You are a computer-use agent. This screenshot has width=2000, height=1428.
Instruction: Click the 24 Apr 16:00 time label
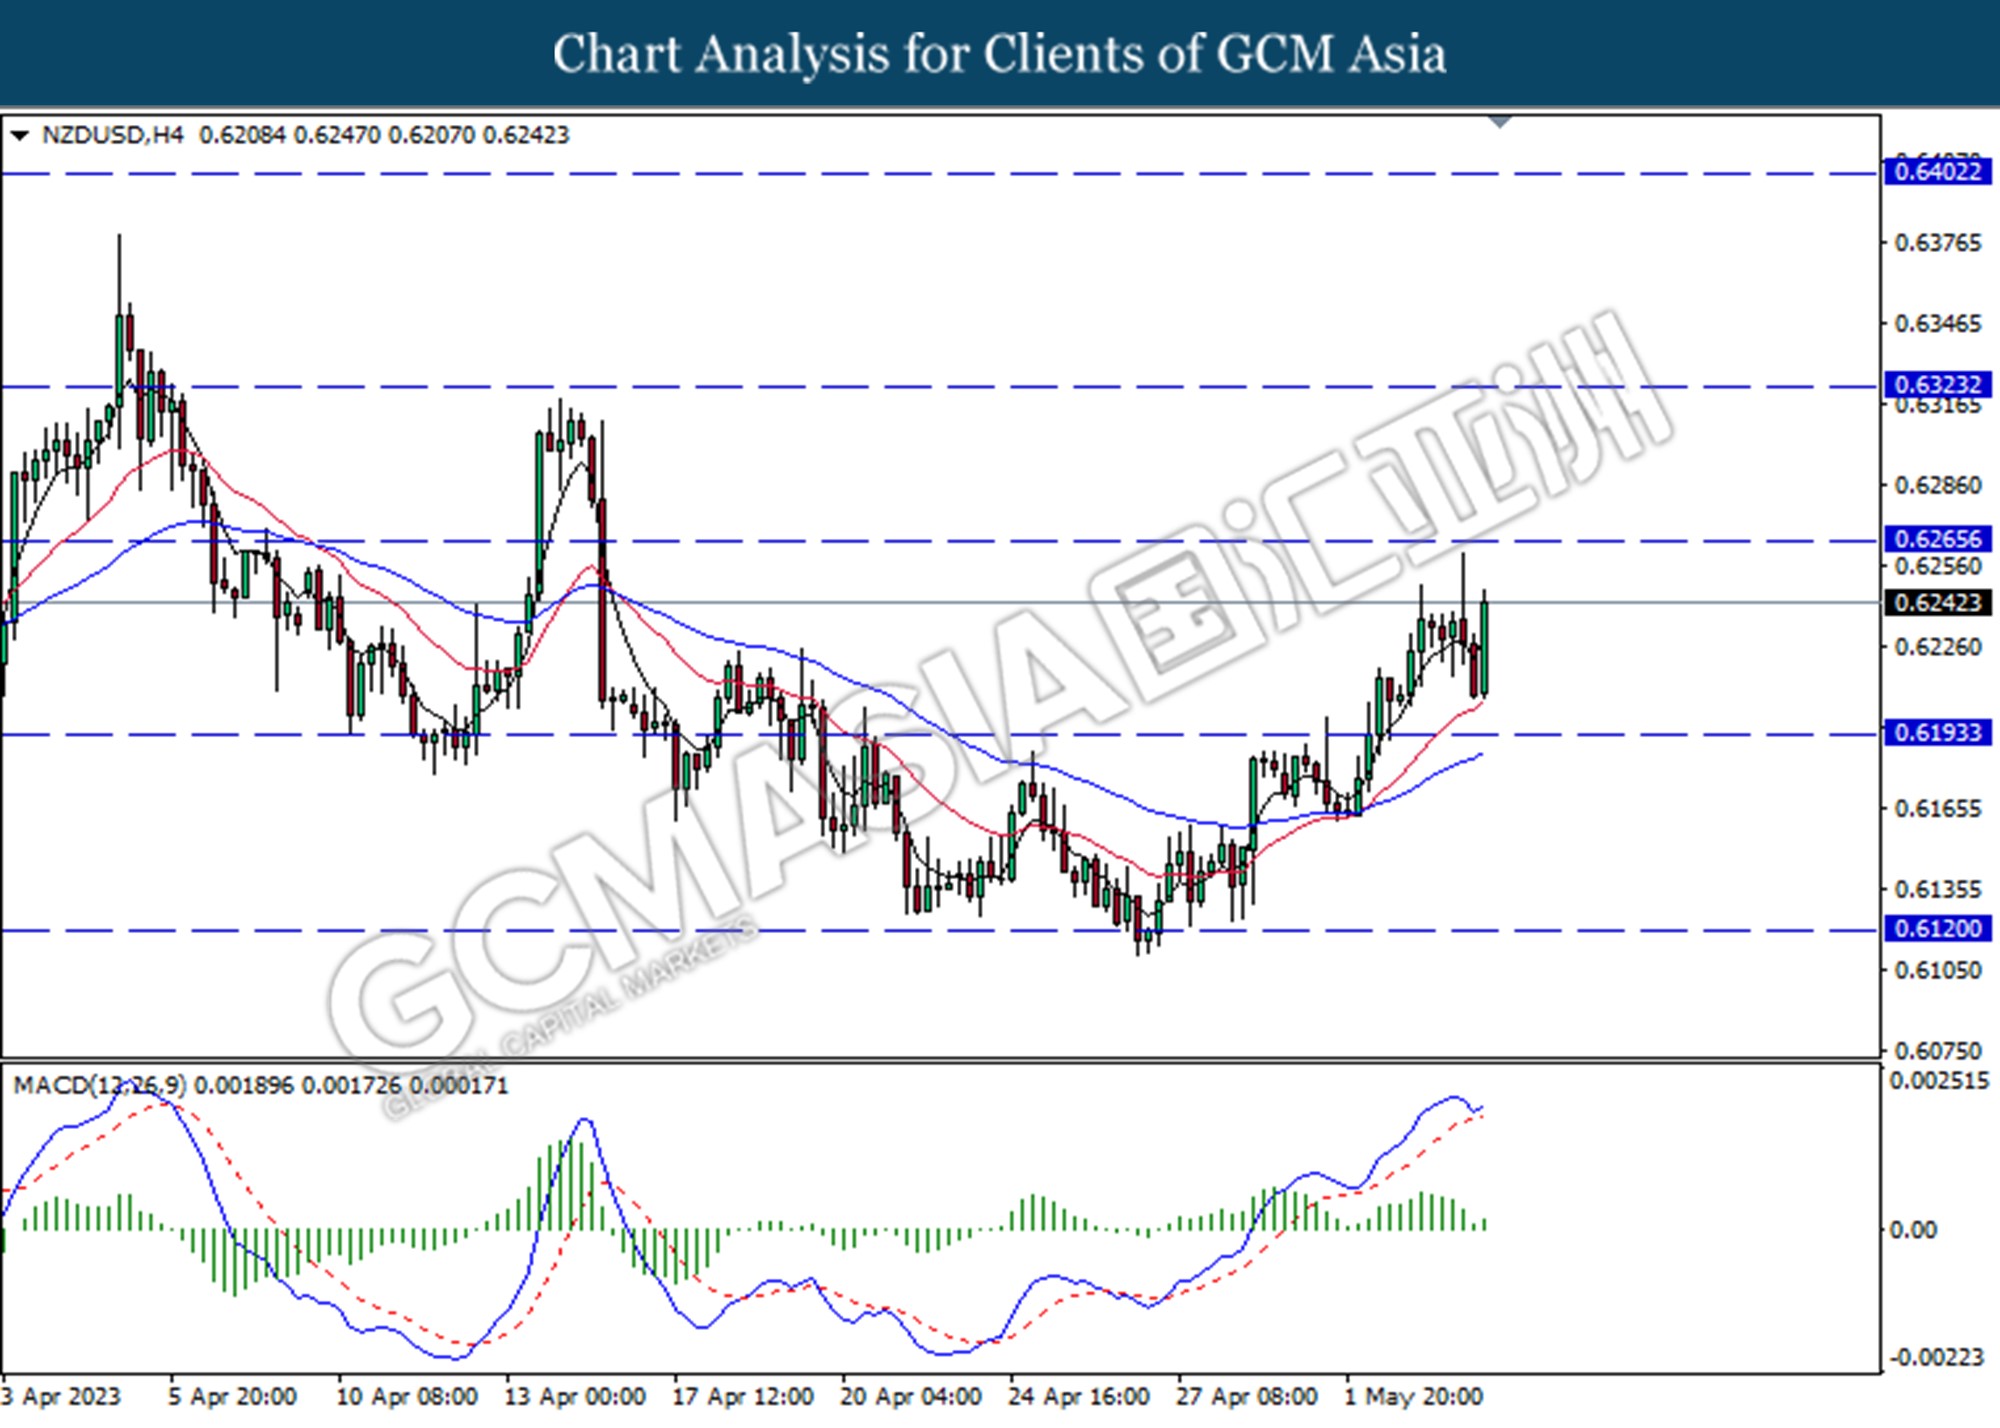(1078, 1396)
